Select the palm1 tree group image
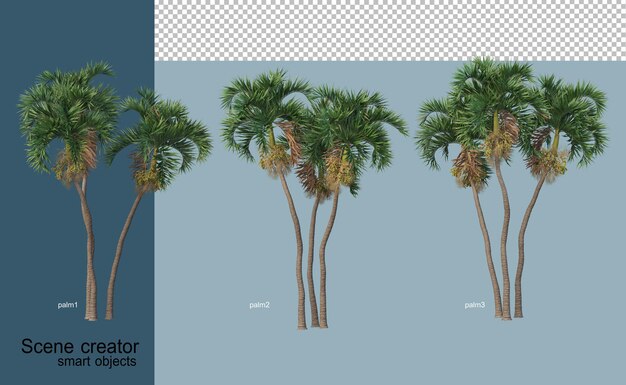Screen dimensions: 626x385 pos(115,191)
